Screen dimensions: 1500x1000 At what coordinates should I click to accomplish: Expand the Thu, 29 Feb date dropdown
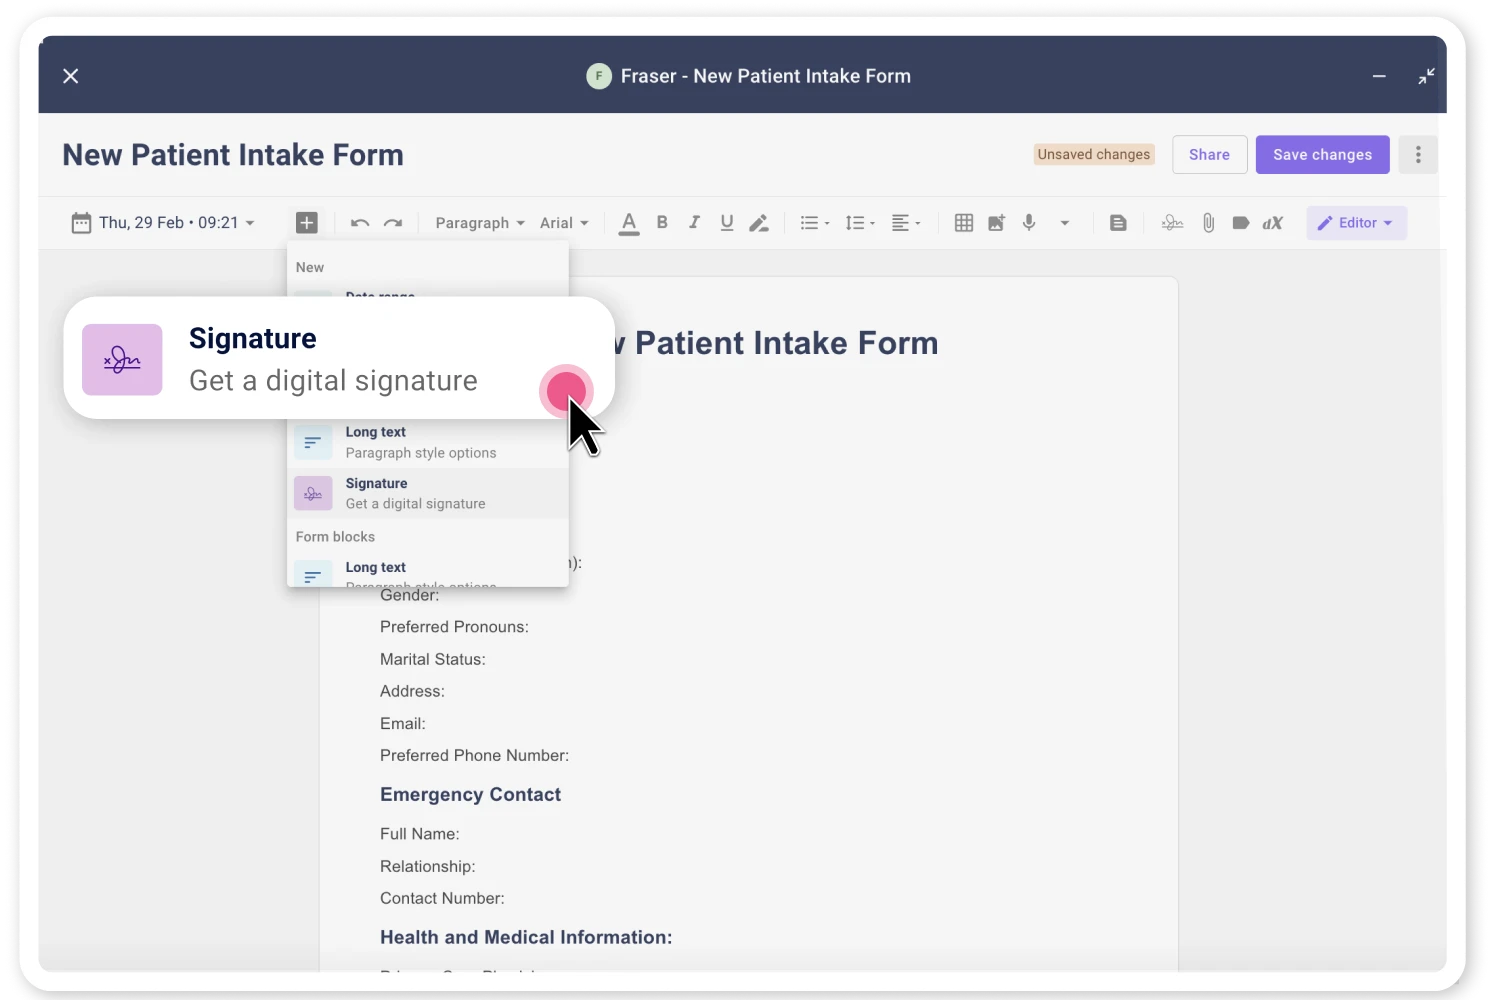pos(165,222)
